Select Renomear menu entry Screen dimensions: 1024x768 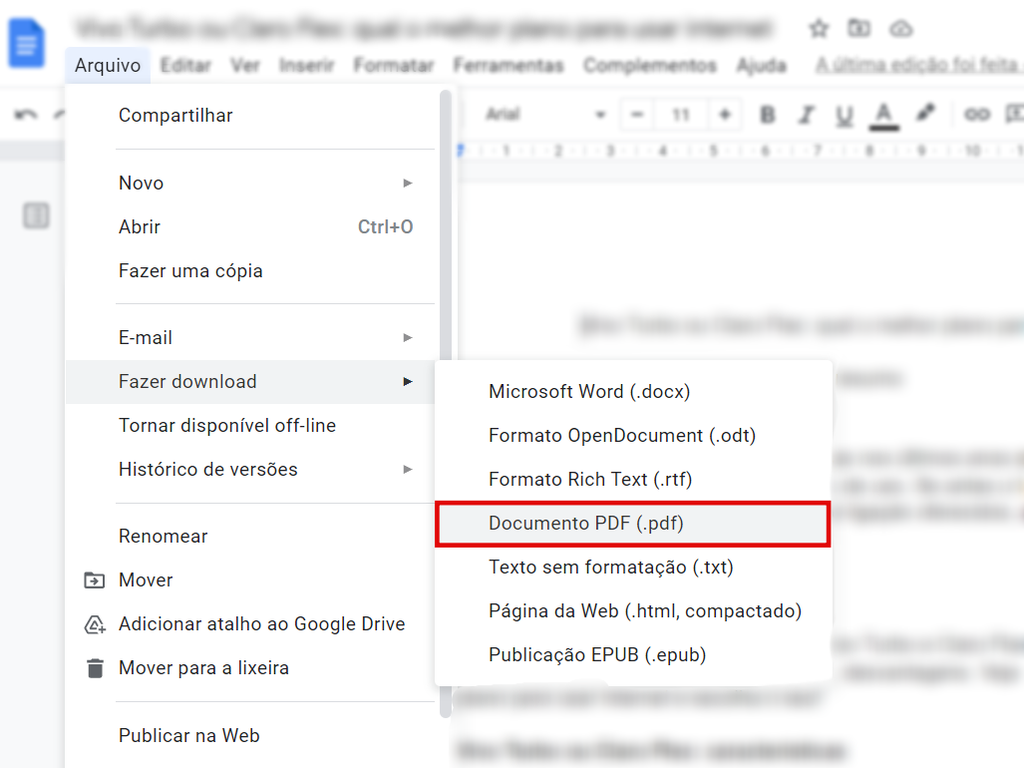pos(250,536)
